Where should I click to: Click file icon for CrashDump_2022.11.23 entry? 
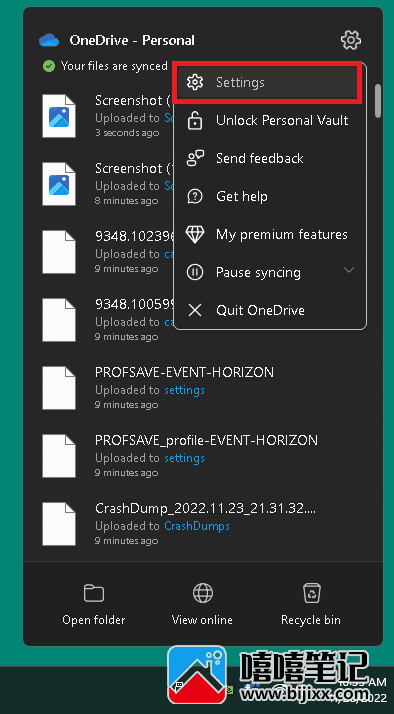click(59, 524)
